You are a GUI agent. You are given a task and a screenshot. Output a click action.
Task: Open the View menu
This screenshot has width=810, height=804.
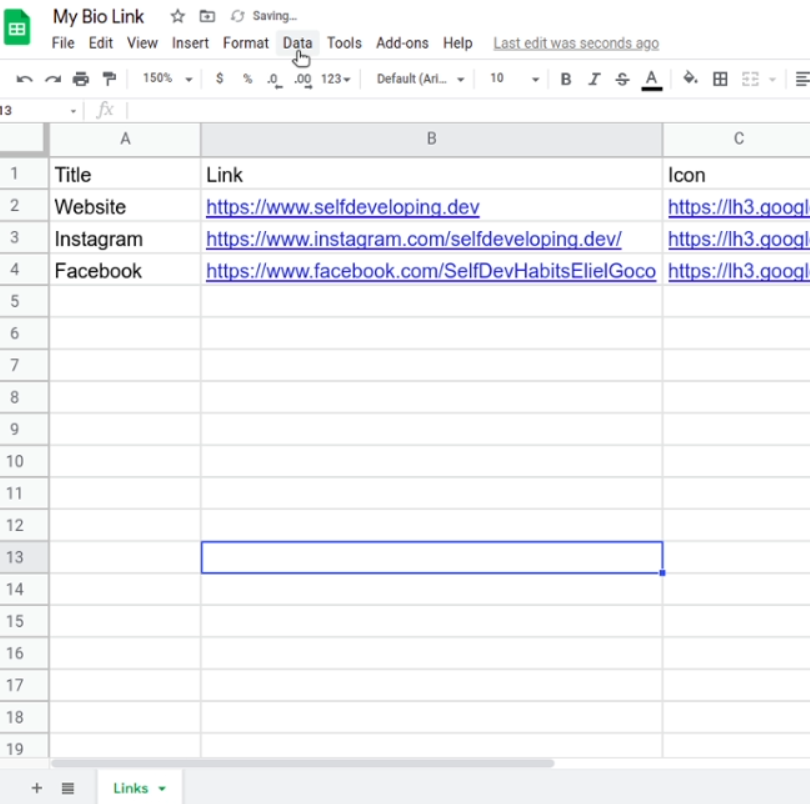pyautogui.click(x=142, y=43)
